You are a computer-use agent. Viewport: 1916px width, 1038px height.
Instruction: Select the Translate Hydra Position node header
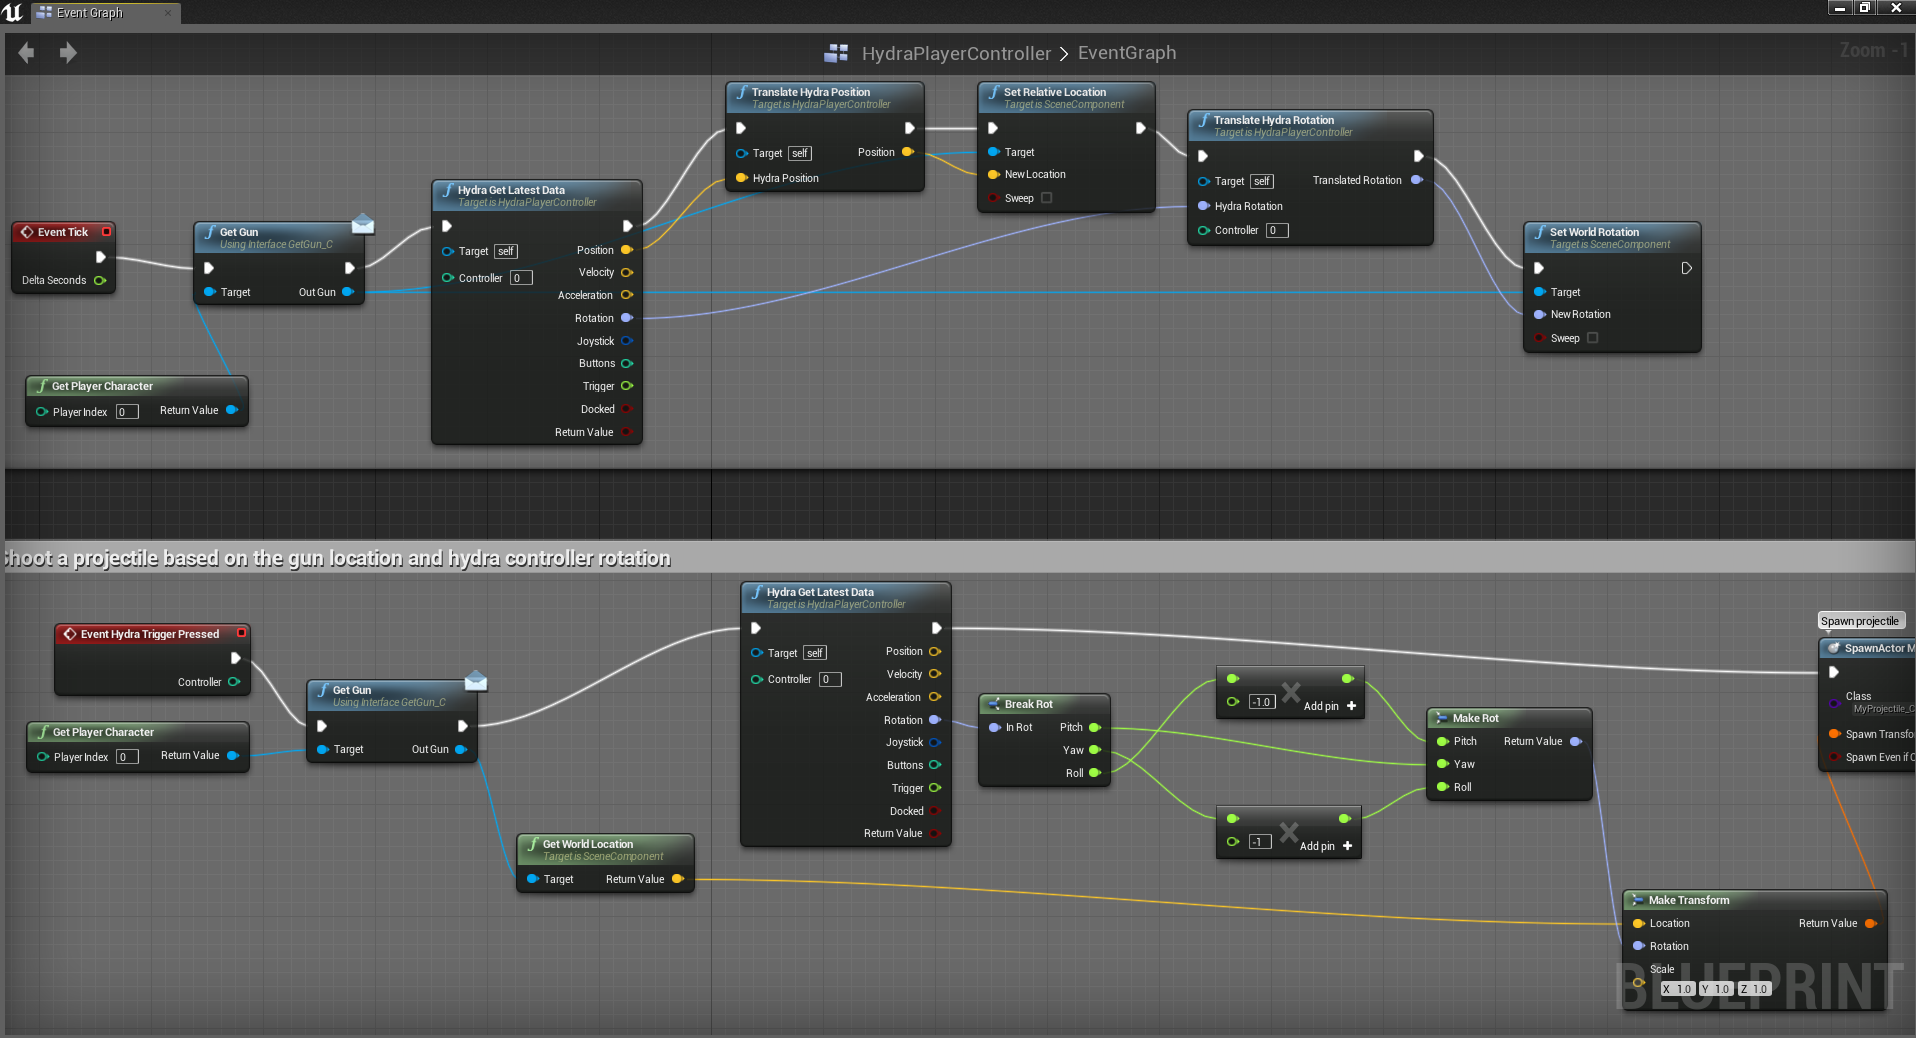pos(825,97)
